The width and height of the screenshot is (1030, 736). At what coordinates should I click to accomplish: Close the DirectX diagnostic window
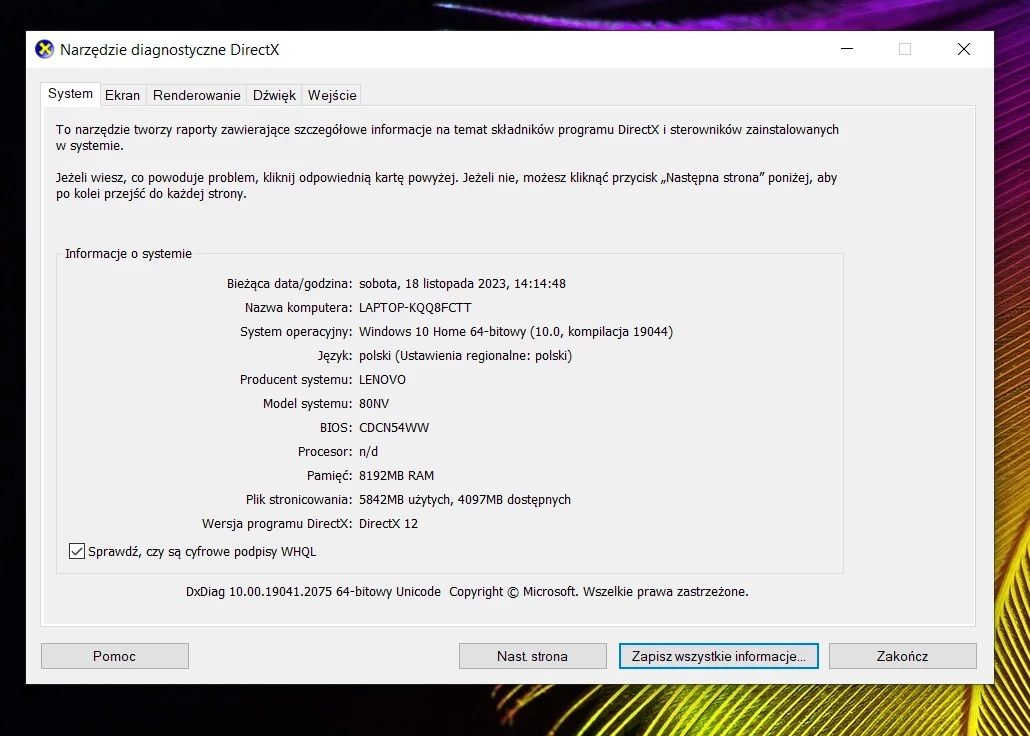pos(964,49)
